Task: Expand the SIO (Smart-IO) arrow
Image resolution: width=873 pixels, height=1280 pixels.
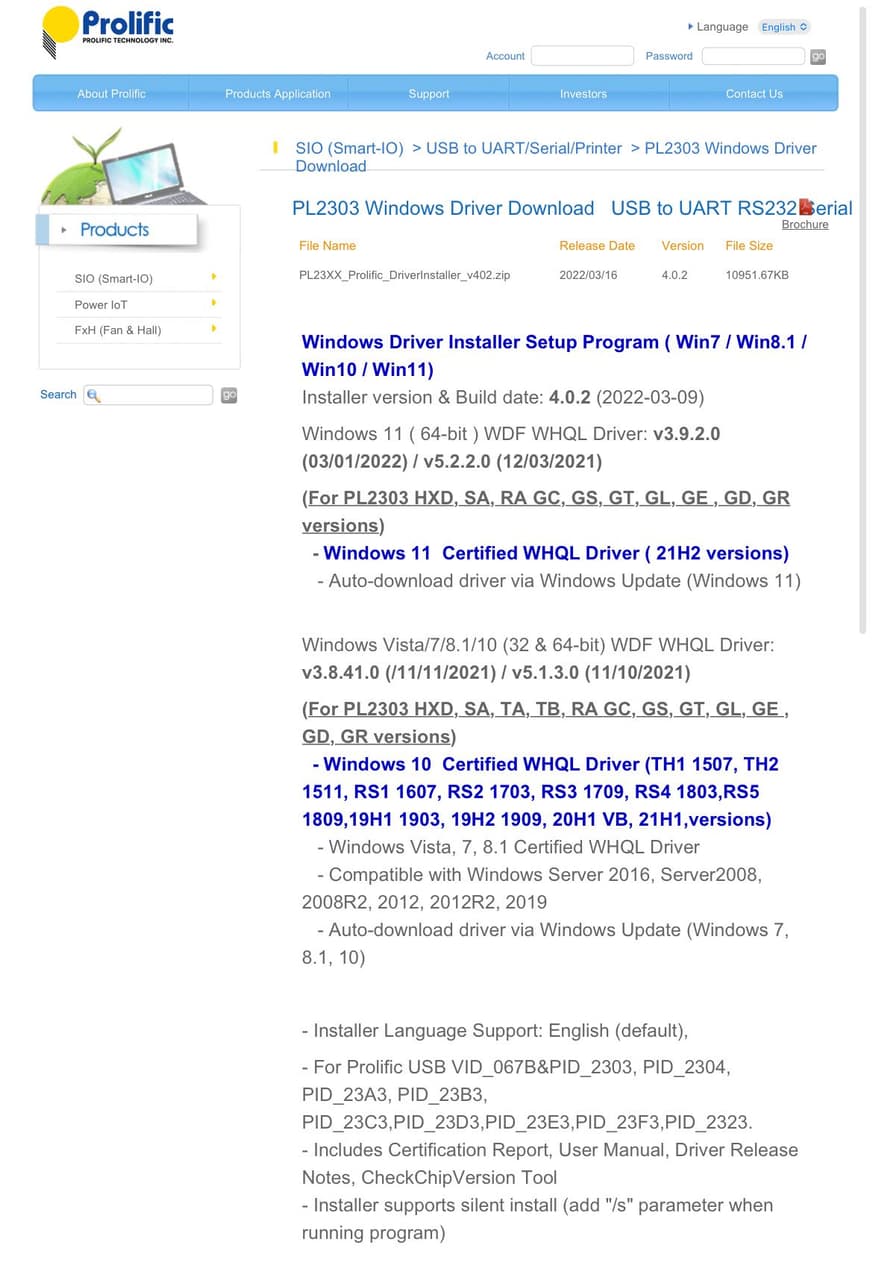Action: coord(214,277)
